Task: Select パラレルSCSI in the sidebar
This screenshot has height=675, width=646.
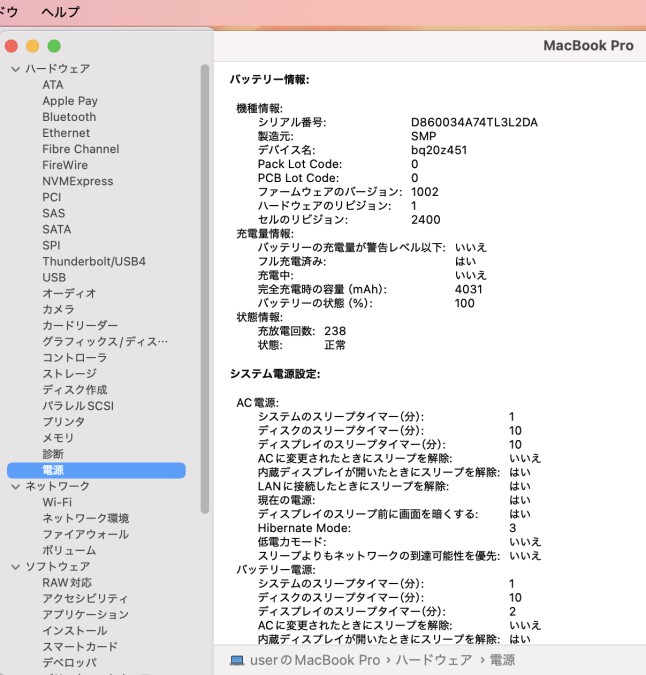Action: click(78, 406)
